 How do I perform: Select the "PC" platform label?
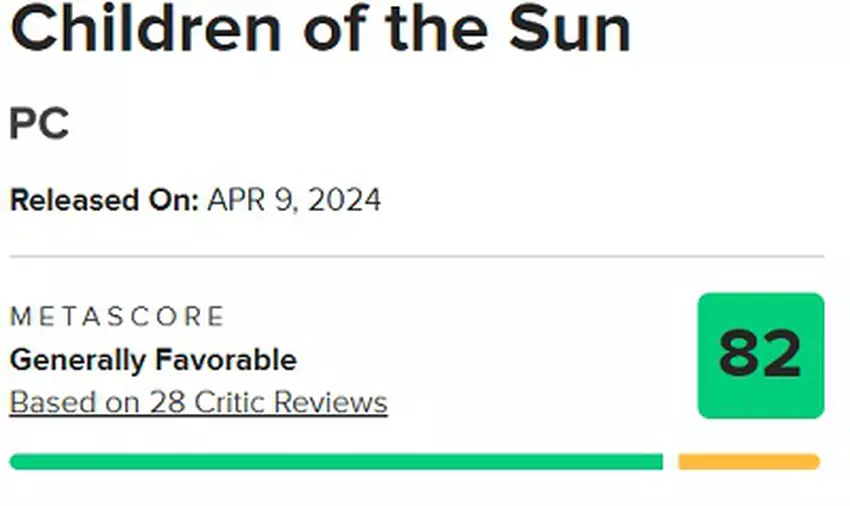[39, 125]
